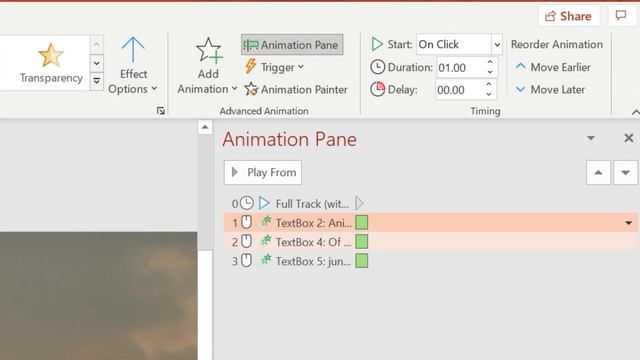Click the Duration clock icon
Screen dimensions: 640x360
378,67
